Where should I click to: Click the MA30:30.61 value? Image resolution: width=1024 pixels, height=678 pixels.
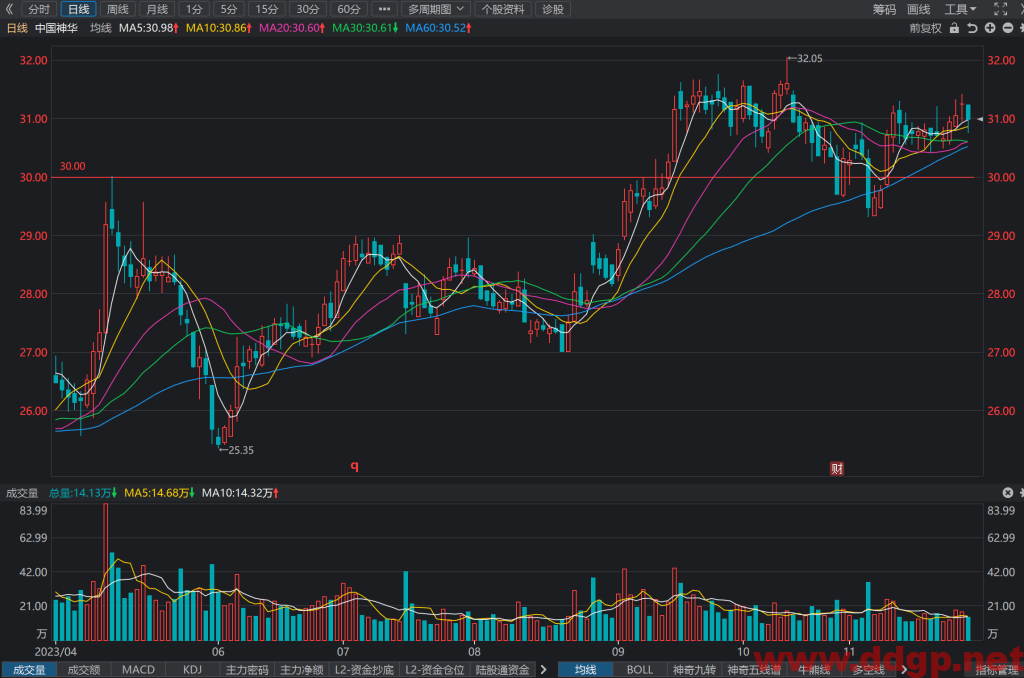point(365,28)
